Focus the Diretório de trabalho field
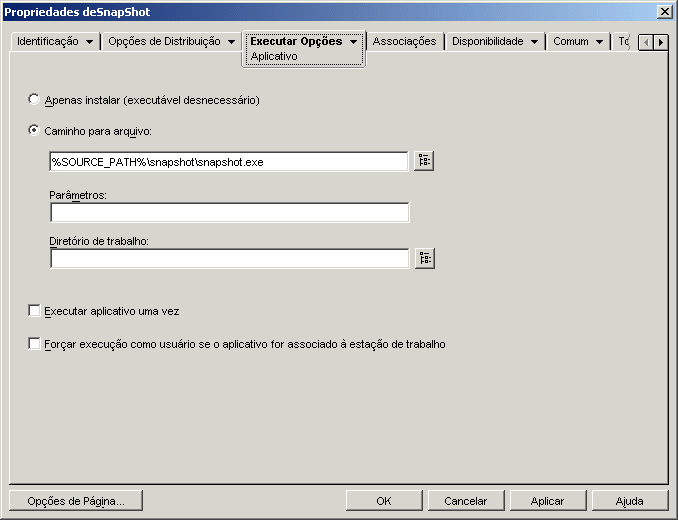 [230, 258]
